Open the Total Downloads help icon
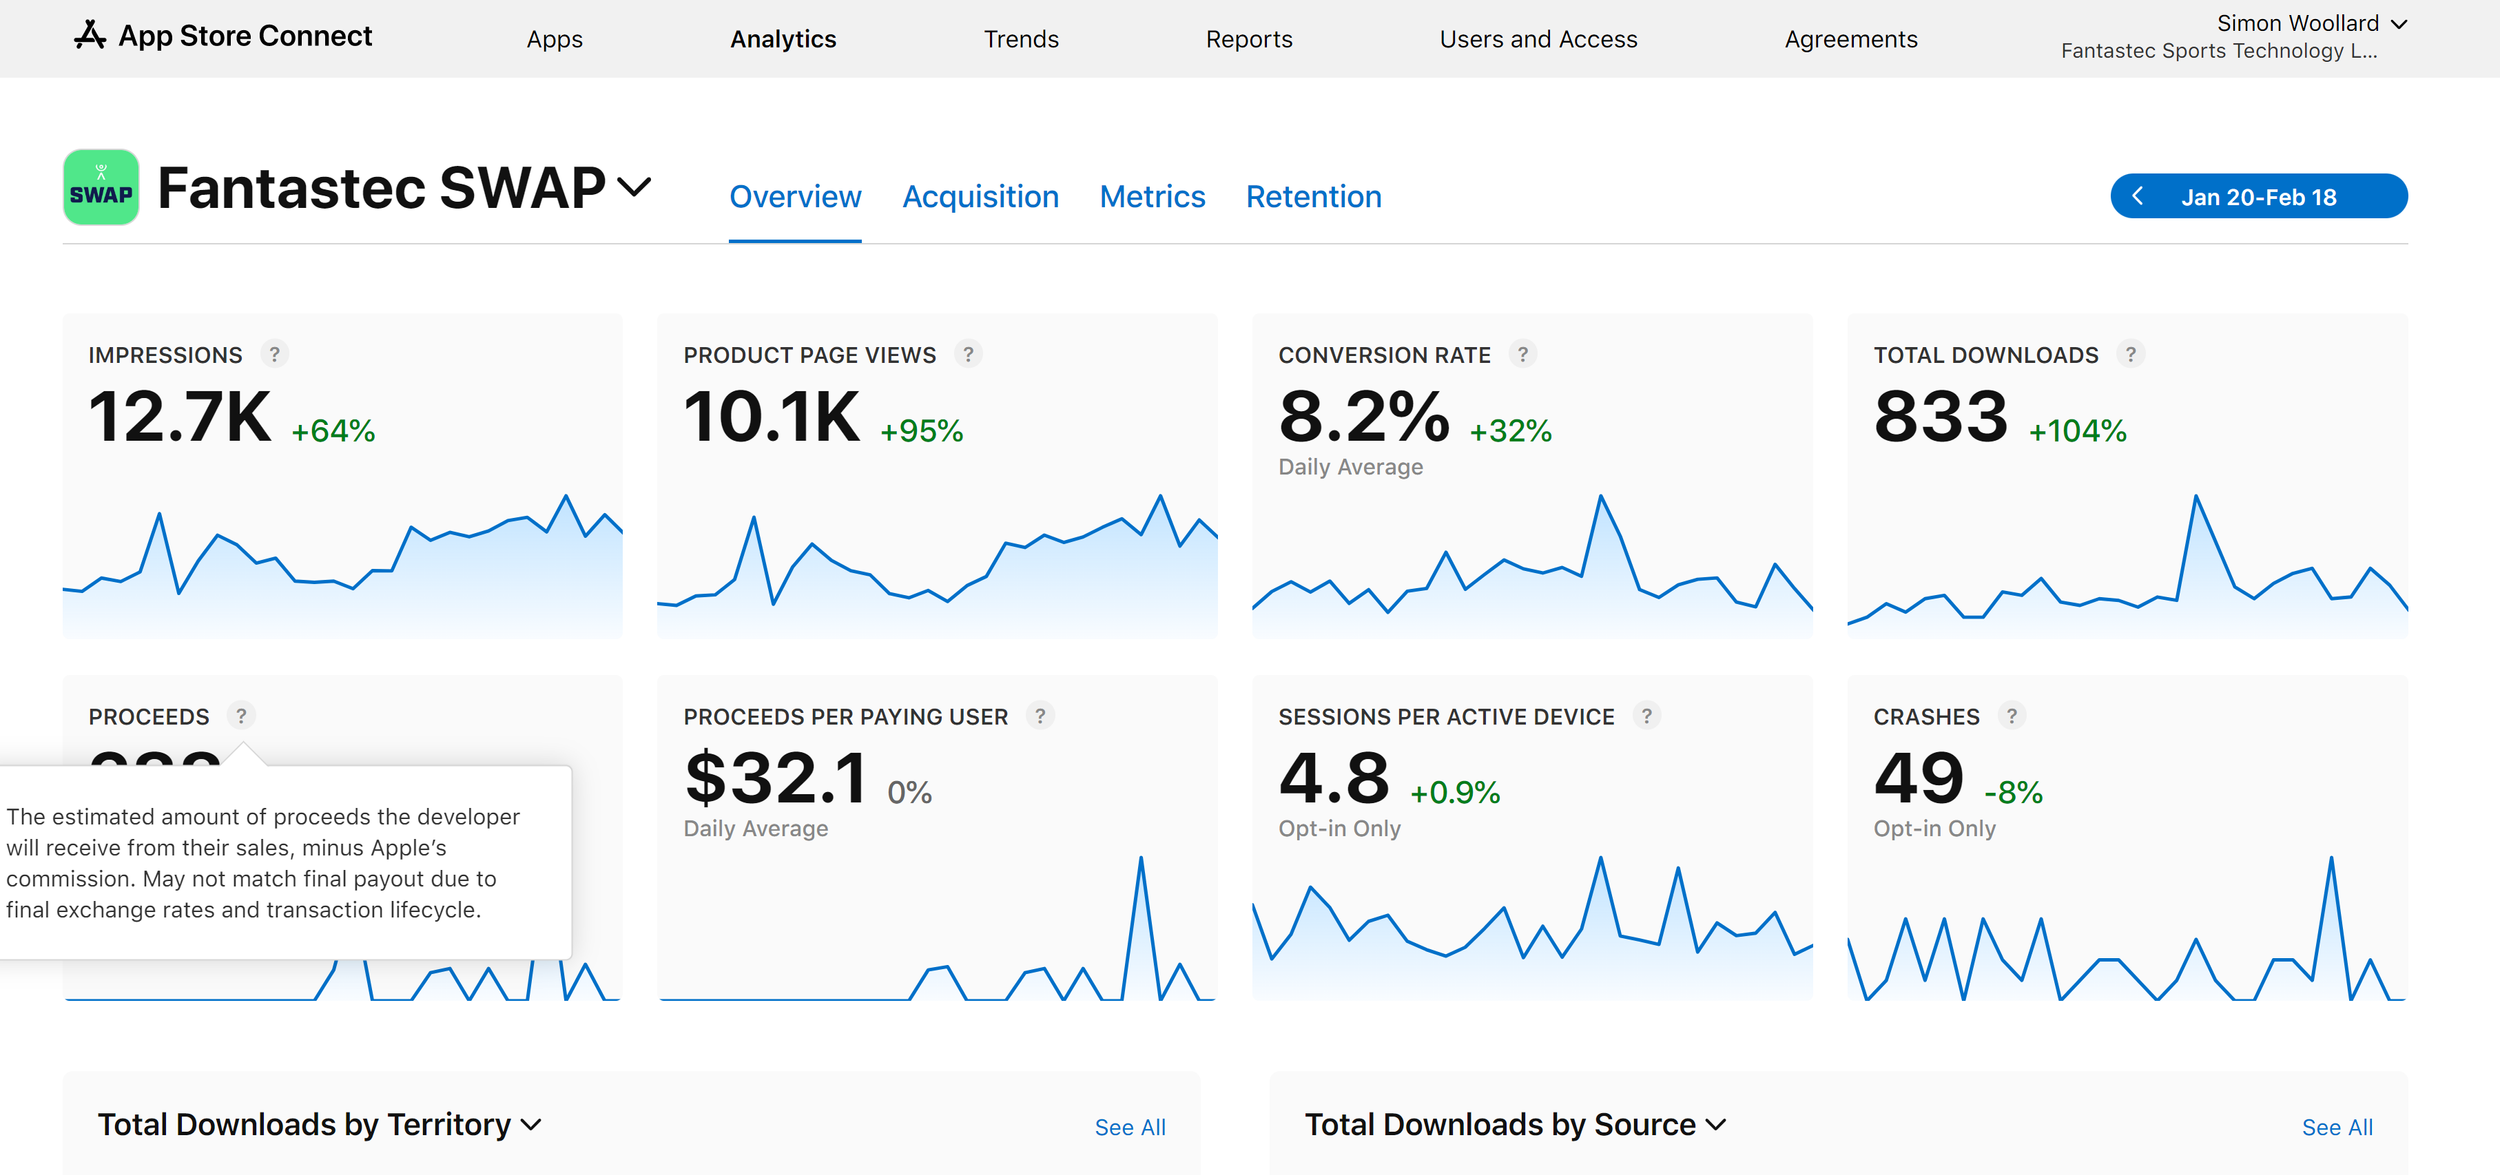The width and height of the screenshot is (2500, 1175). pos(2131,354)
